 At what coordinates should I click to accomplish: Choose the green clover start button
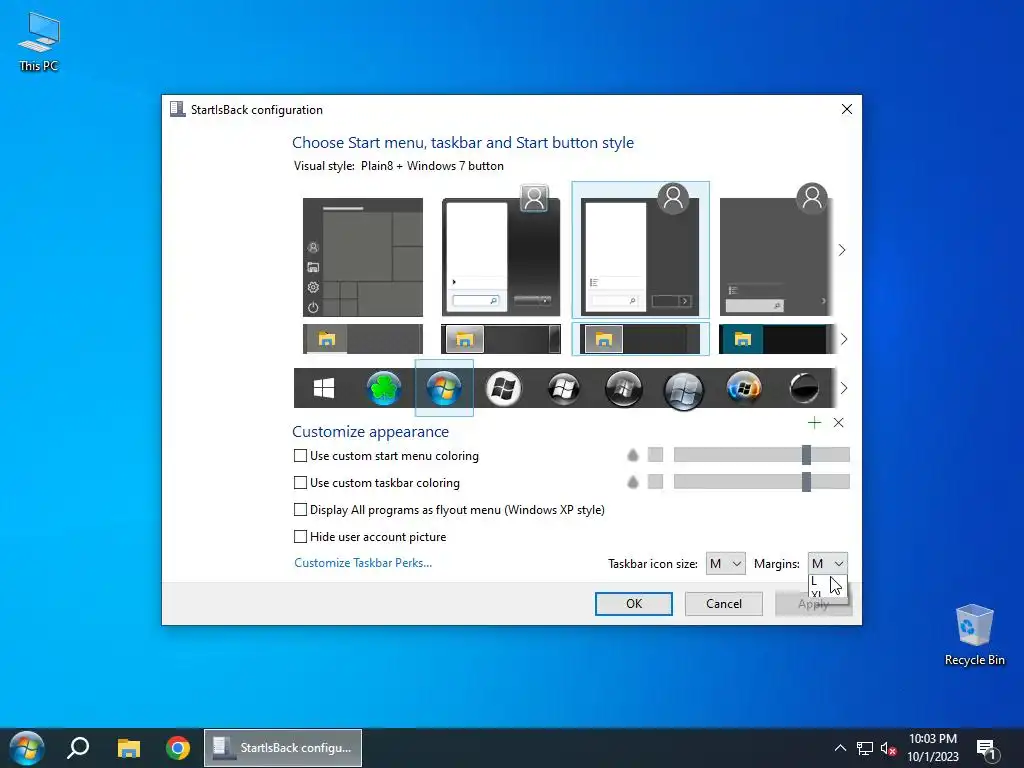tap(384, 388)
